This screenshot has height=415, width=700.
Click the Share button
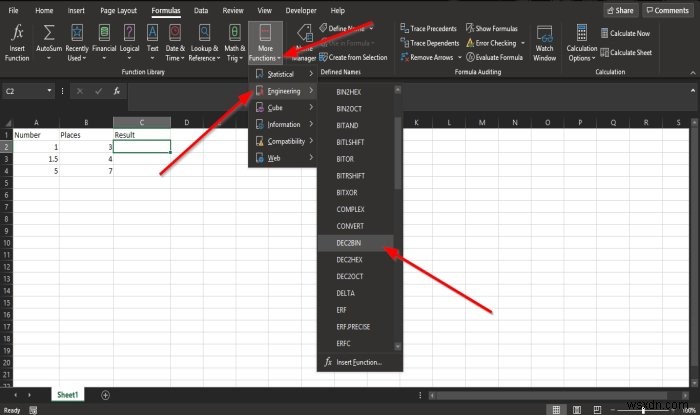click(621, 10)
